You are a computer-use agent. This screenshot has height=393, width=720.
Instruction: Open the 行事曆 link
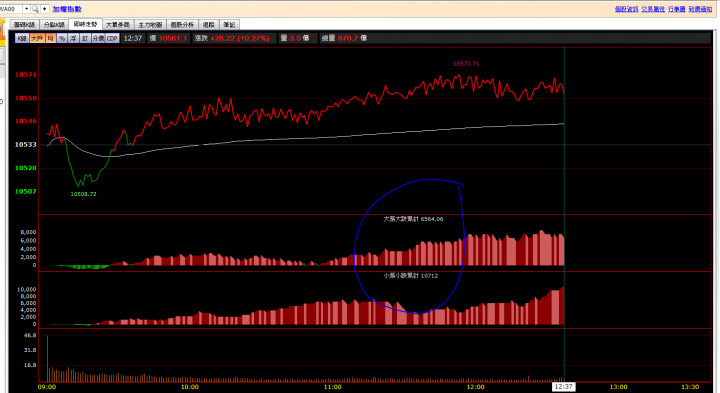coord(676,9)
